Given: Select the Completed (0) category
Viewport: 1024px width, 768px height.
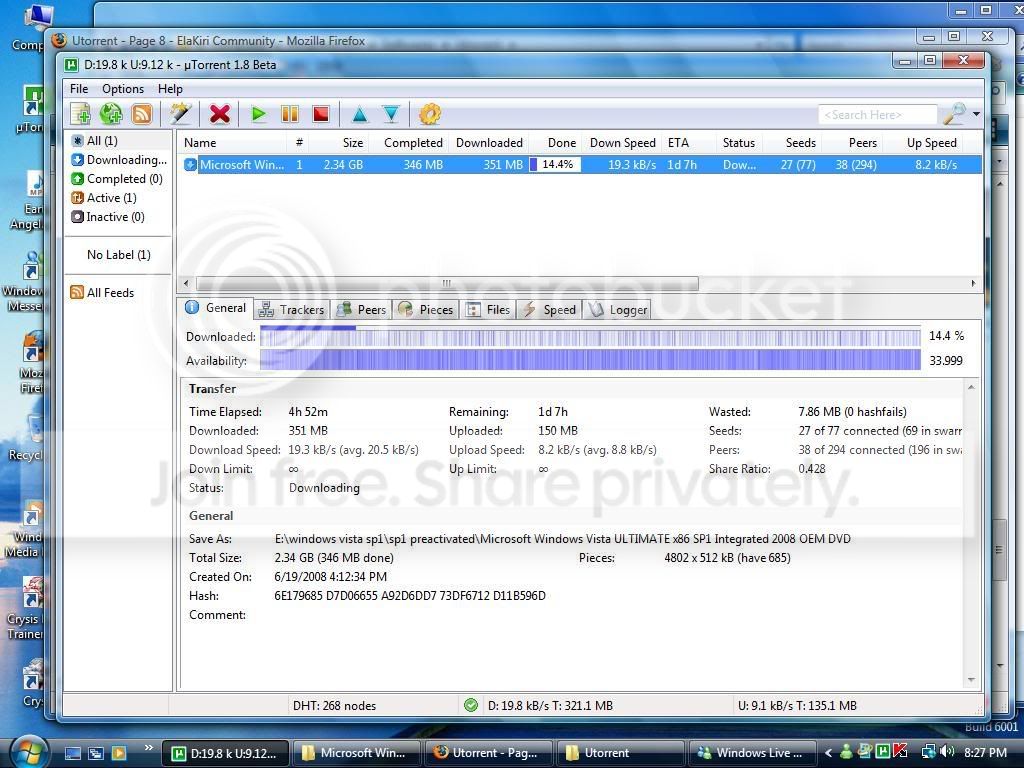Looking at the screenshot, I should [118, 178].
